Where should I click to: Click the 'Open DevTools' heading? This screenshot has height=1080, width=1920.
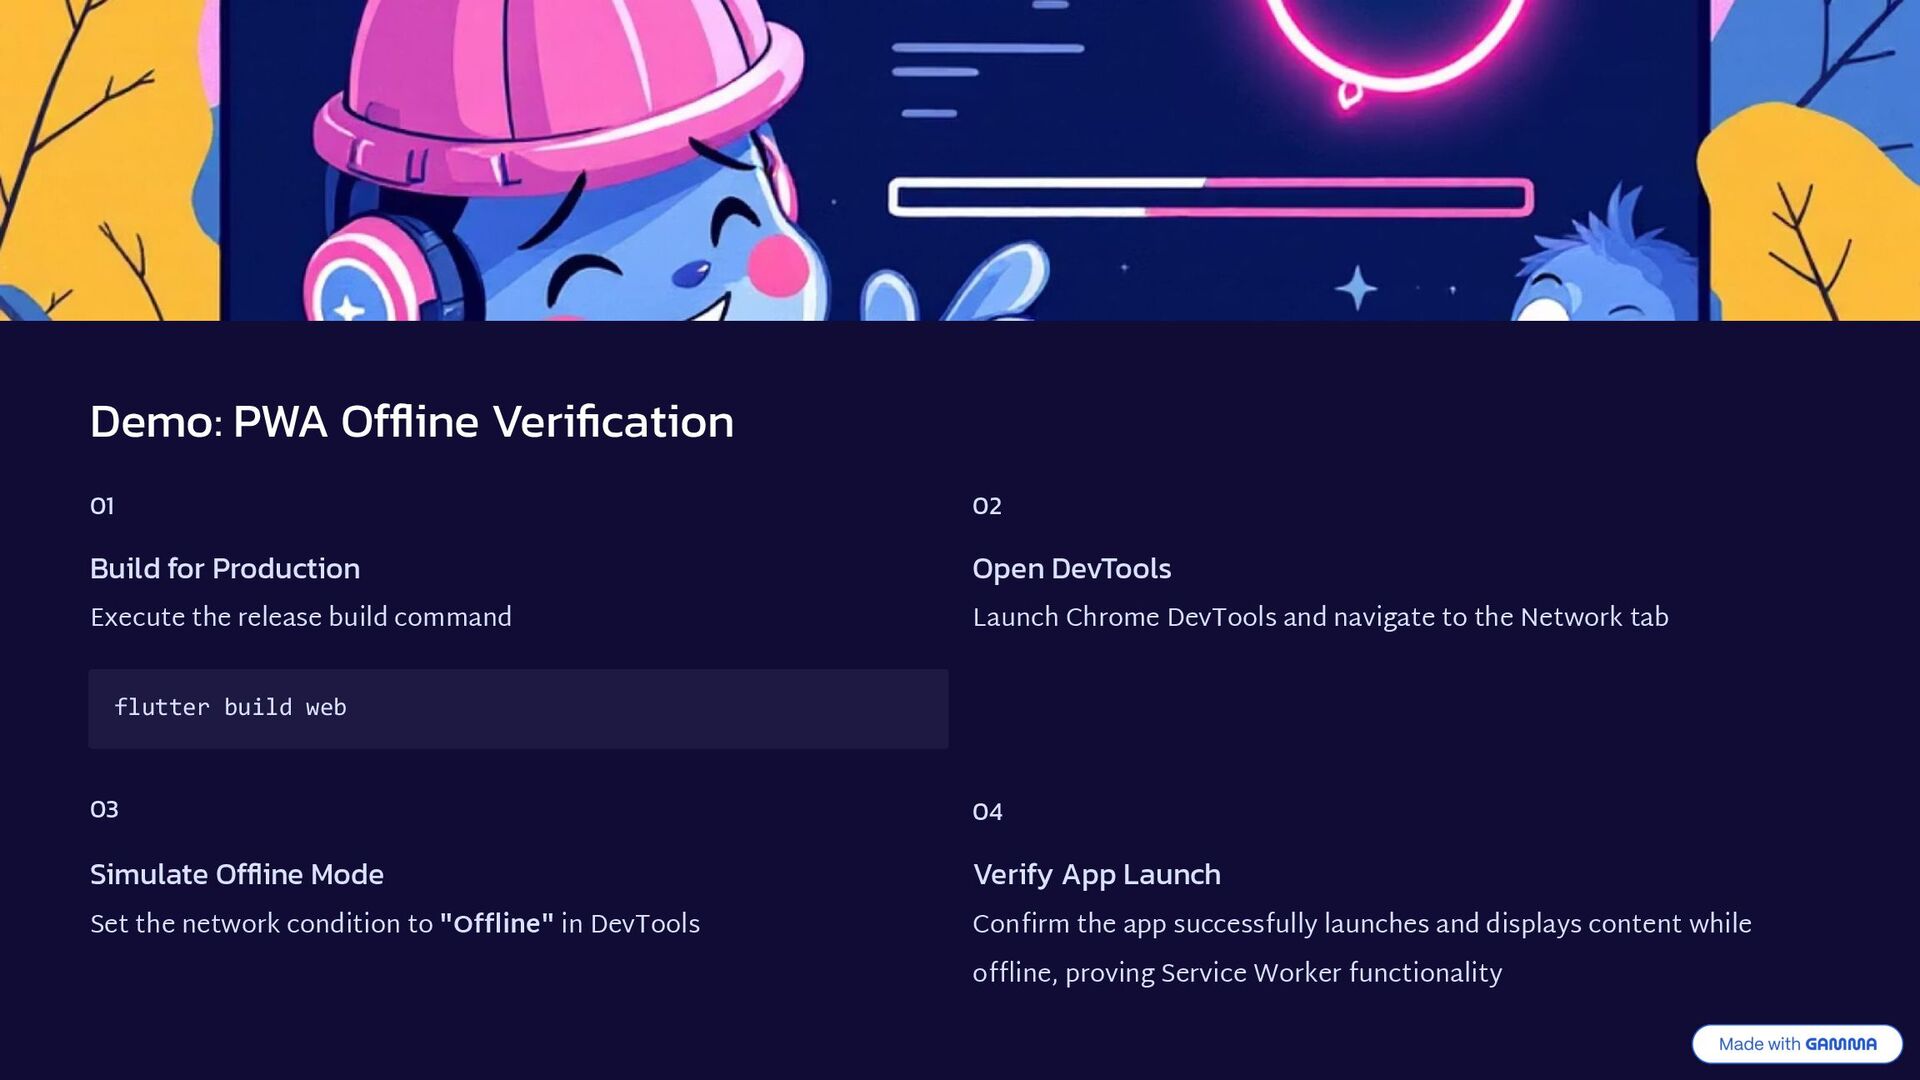click(1071, 569)
